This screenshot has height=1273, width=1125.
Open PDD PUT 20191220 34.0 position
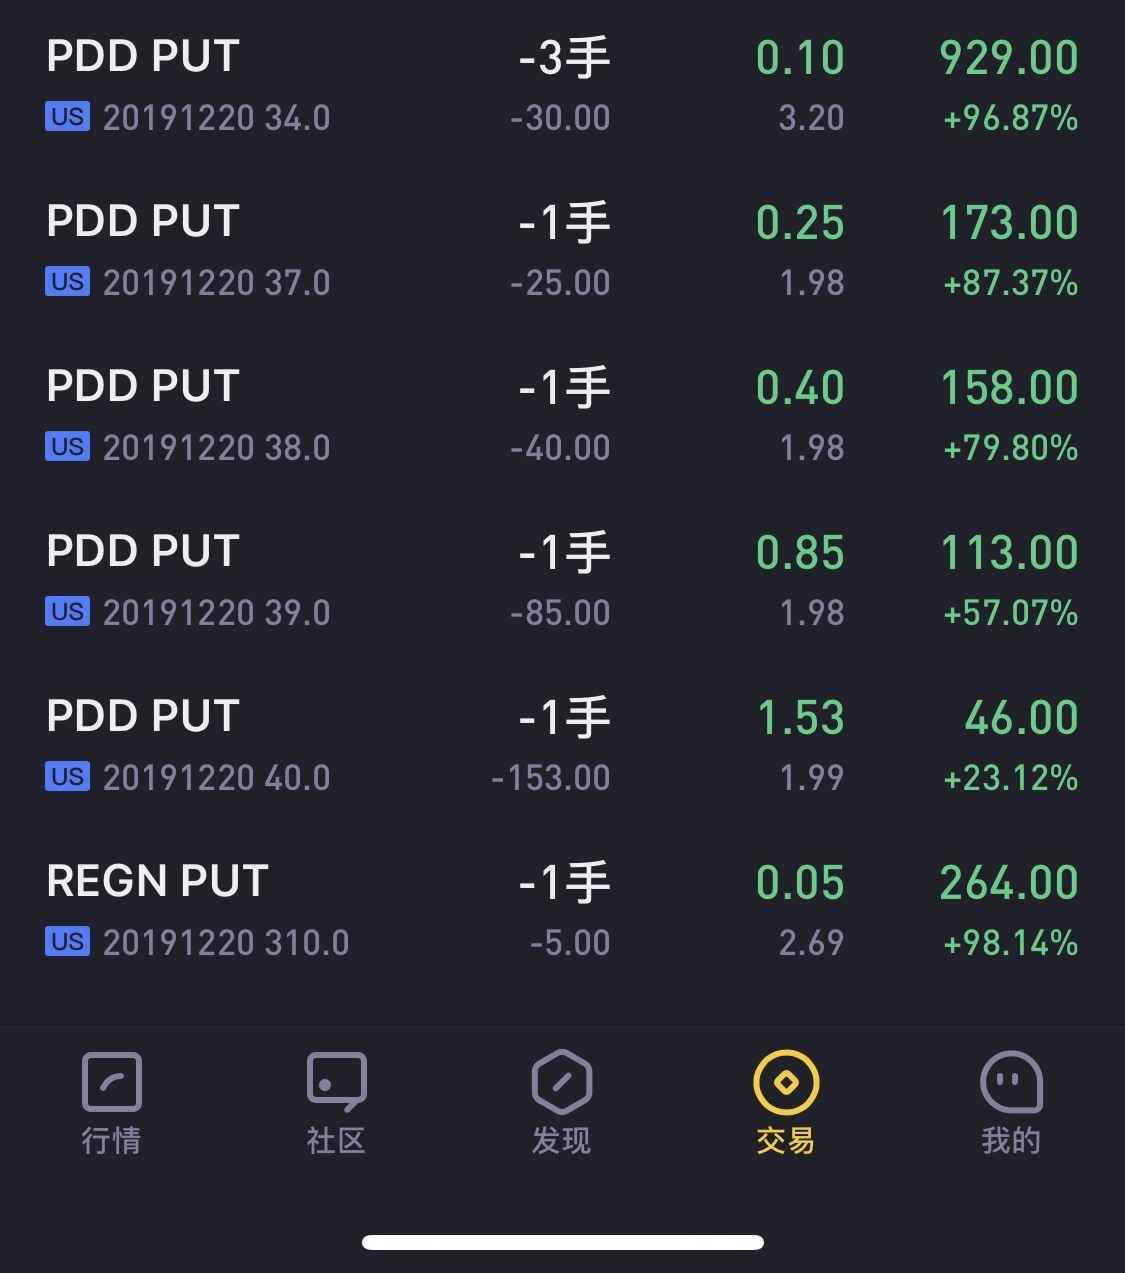click(x=562, y=86)
